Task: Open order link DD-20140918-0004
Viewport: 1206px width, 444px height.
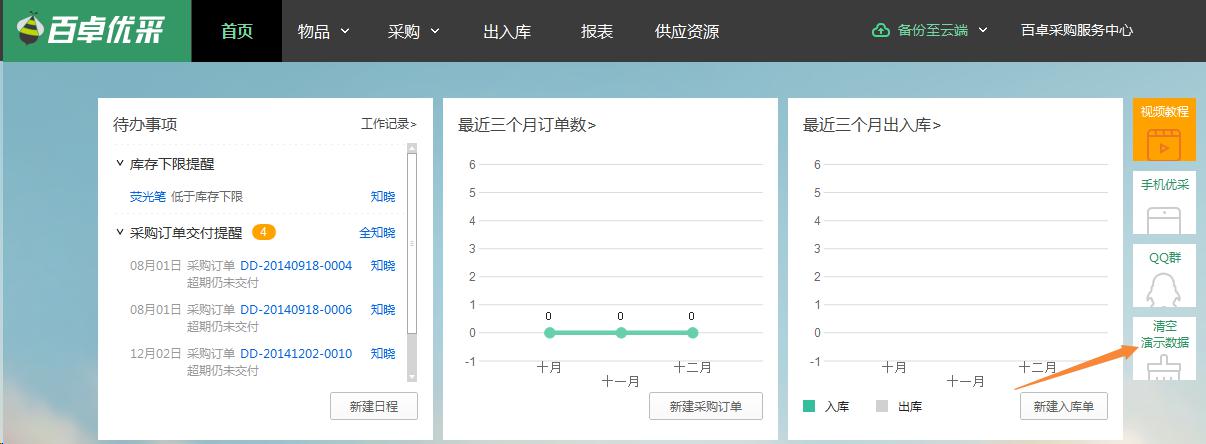Action: (296, 266)
